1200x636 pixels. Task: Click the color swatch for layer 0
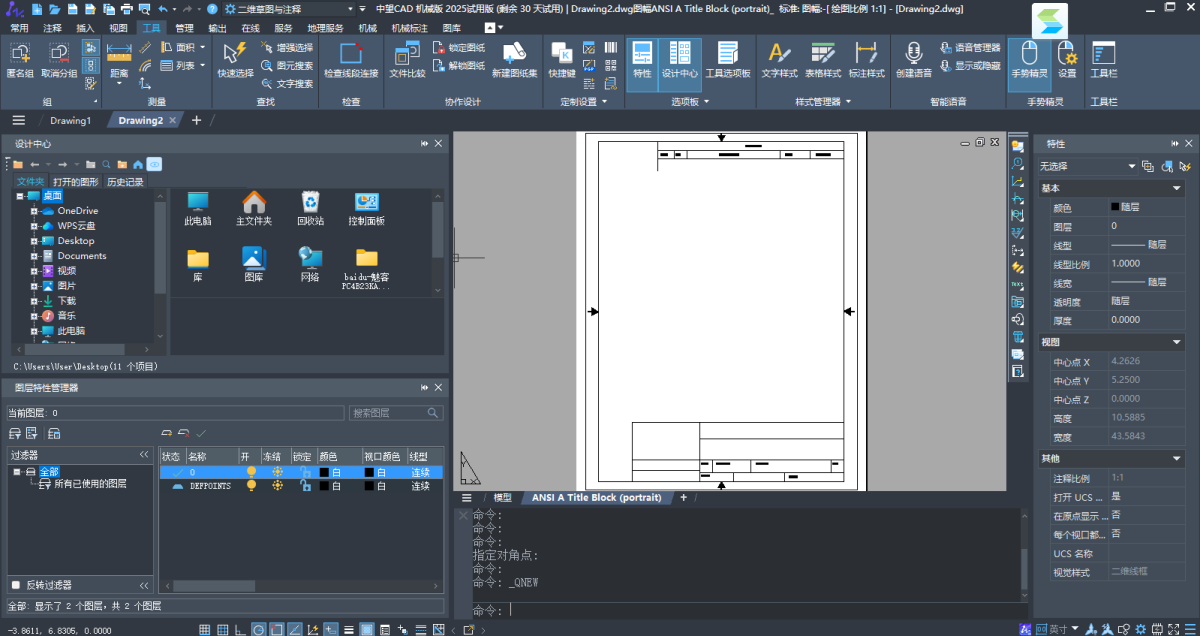click(x=324, y=471)
